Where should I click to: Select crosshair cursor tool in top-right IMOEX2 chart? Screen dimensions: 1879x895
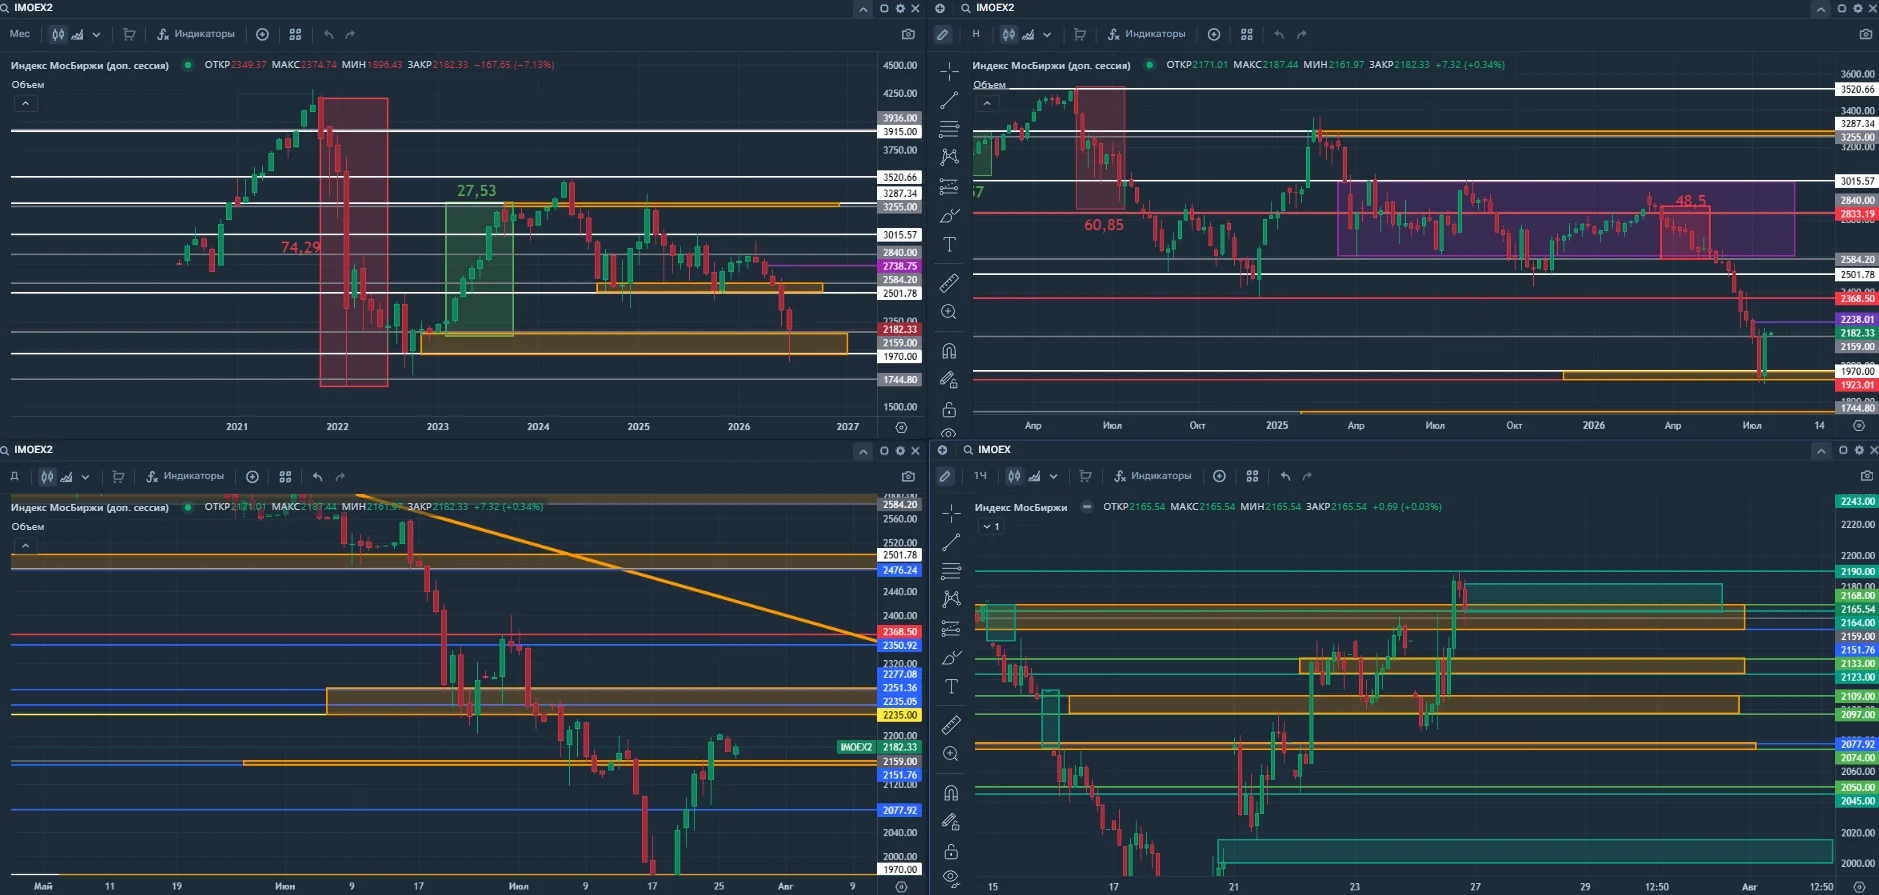tap(950, 70)
